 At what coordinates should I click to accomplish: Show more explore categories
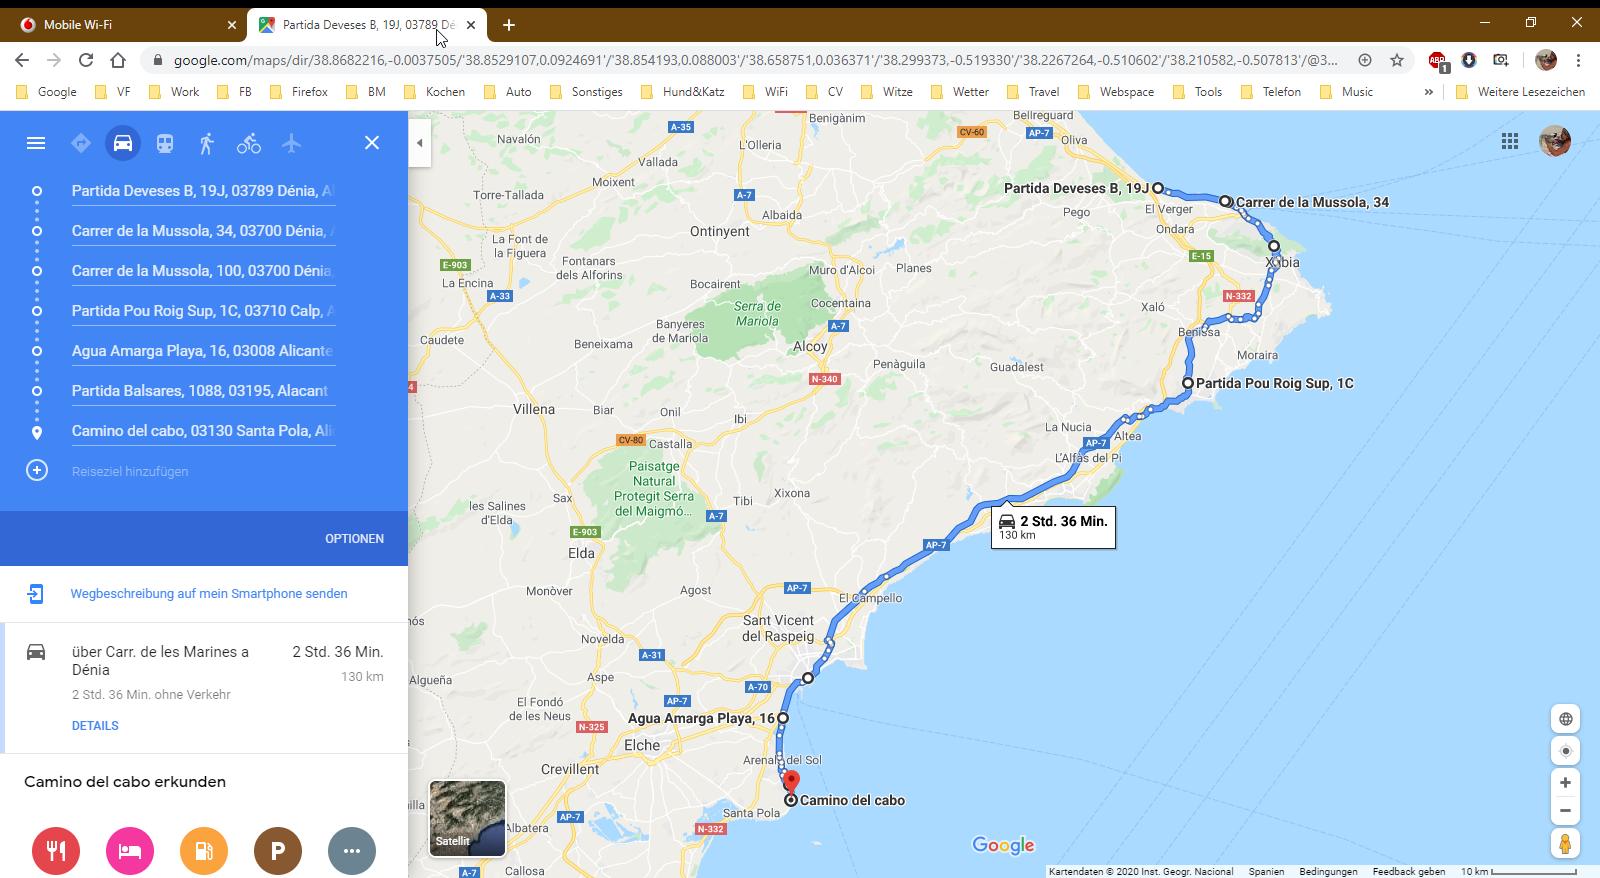point(352,851)
